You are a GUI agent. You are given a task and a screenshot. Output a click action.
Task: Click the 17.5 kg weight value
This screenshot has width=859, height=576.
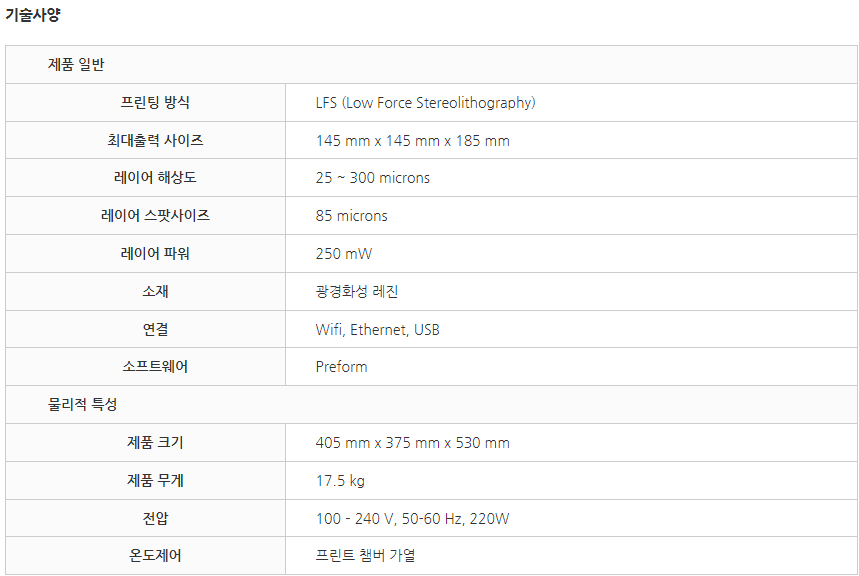[x=340, y=481]
